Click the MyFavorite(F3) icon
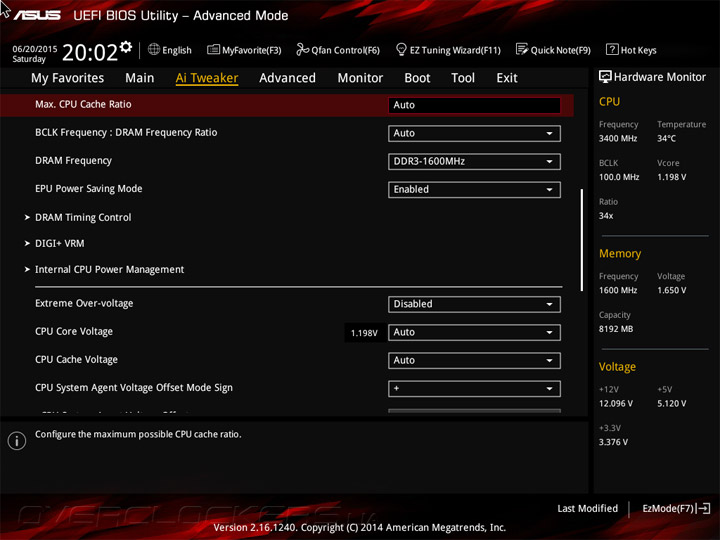This screenshot has height=540, width=720. [213, 49]
